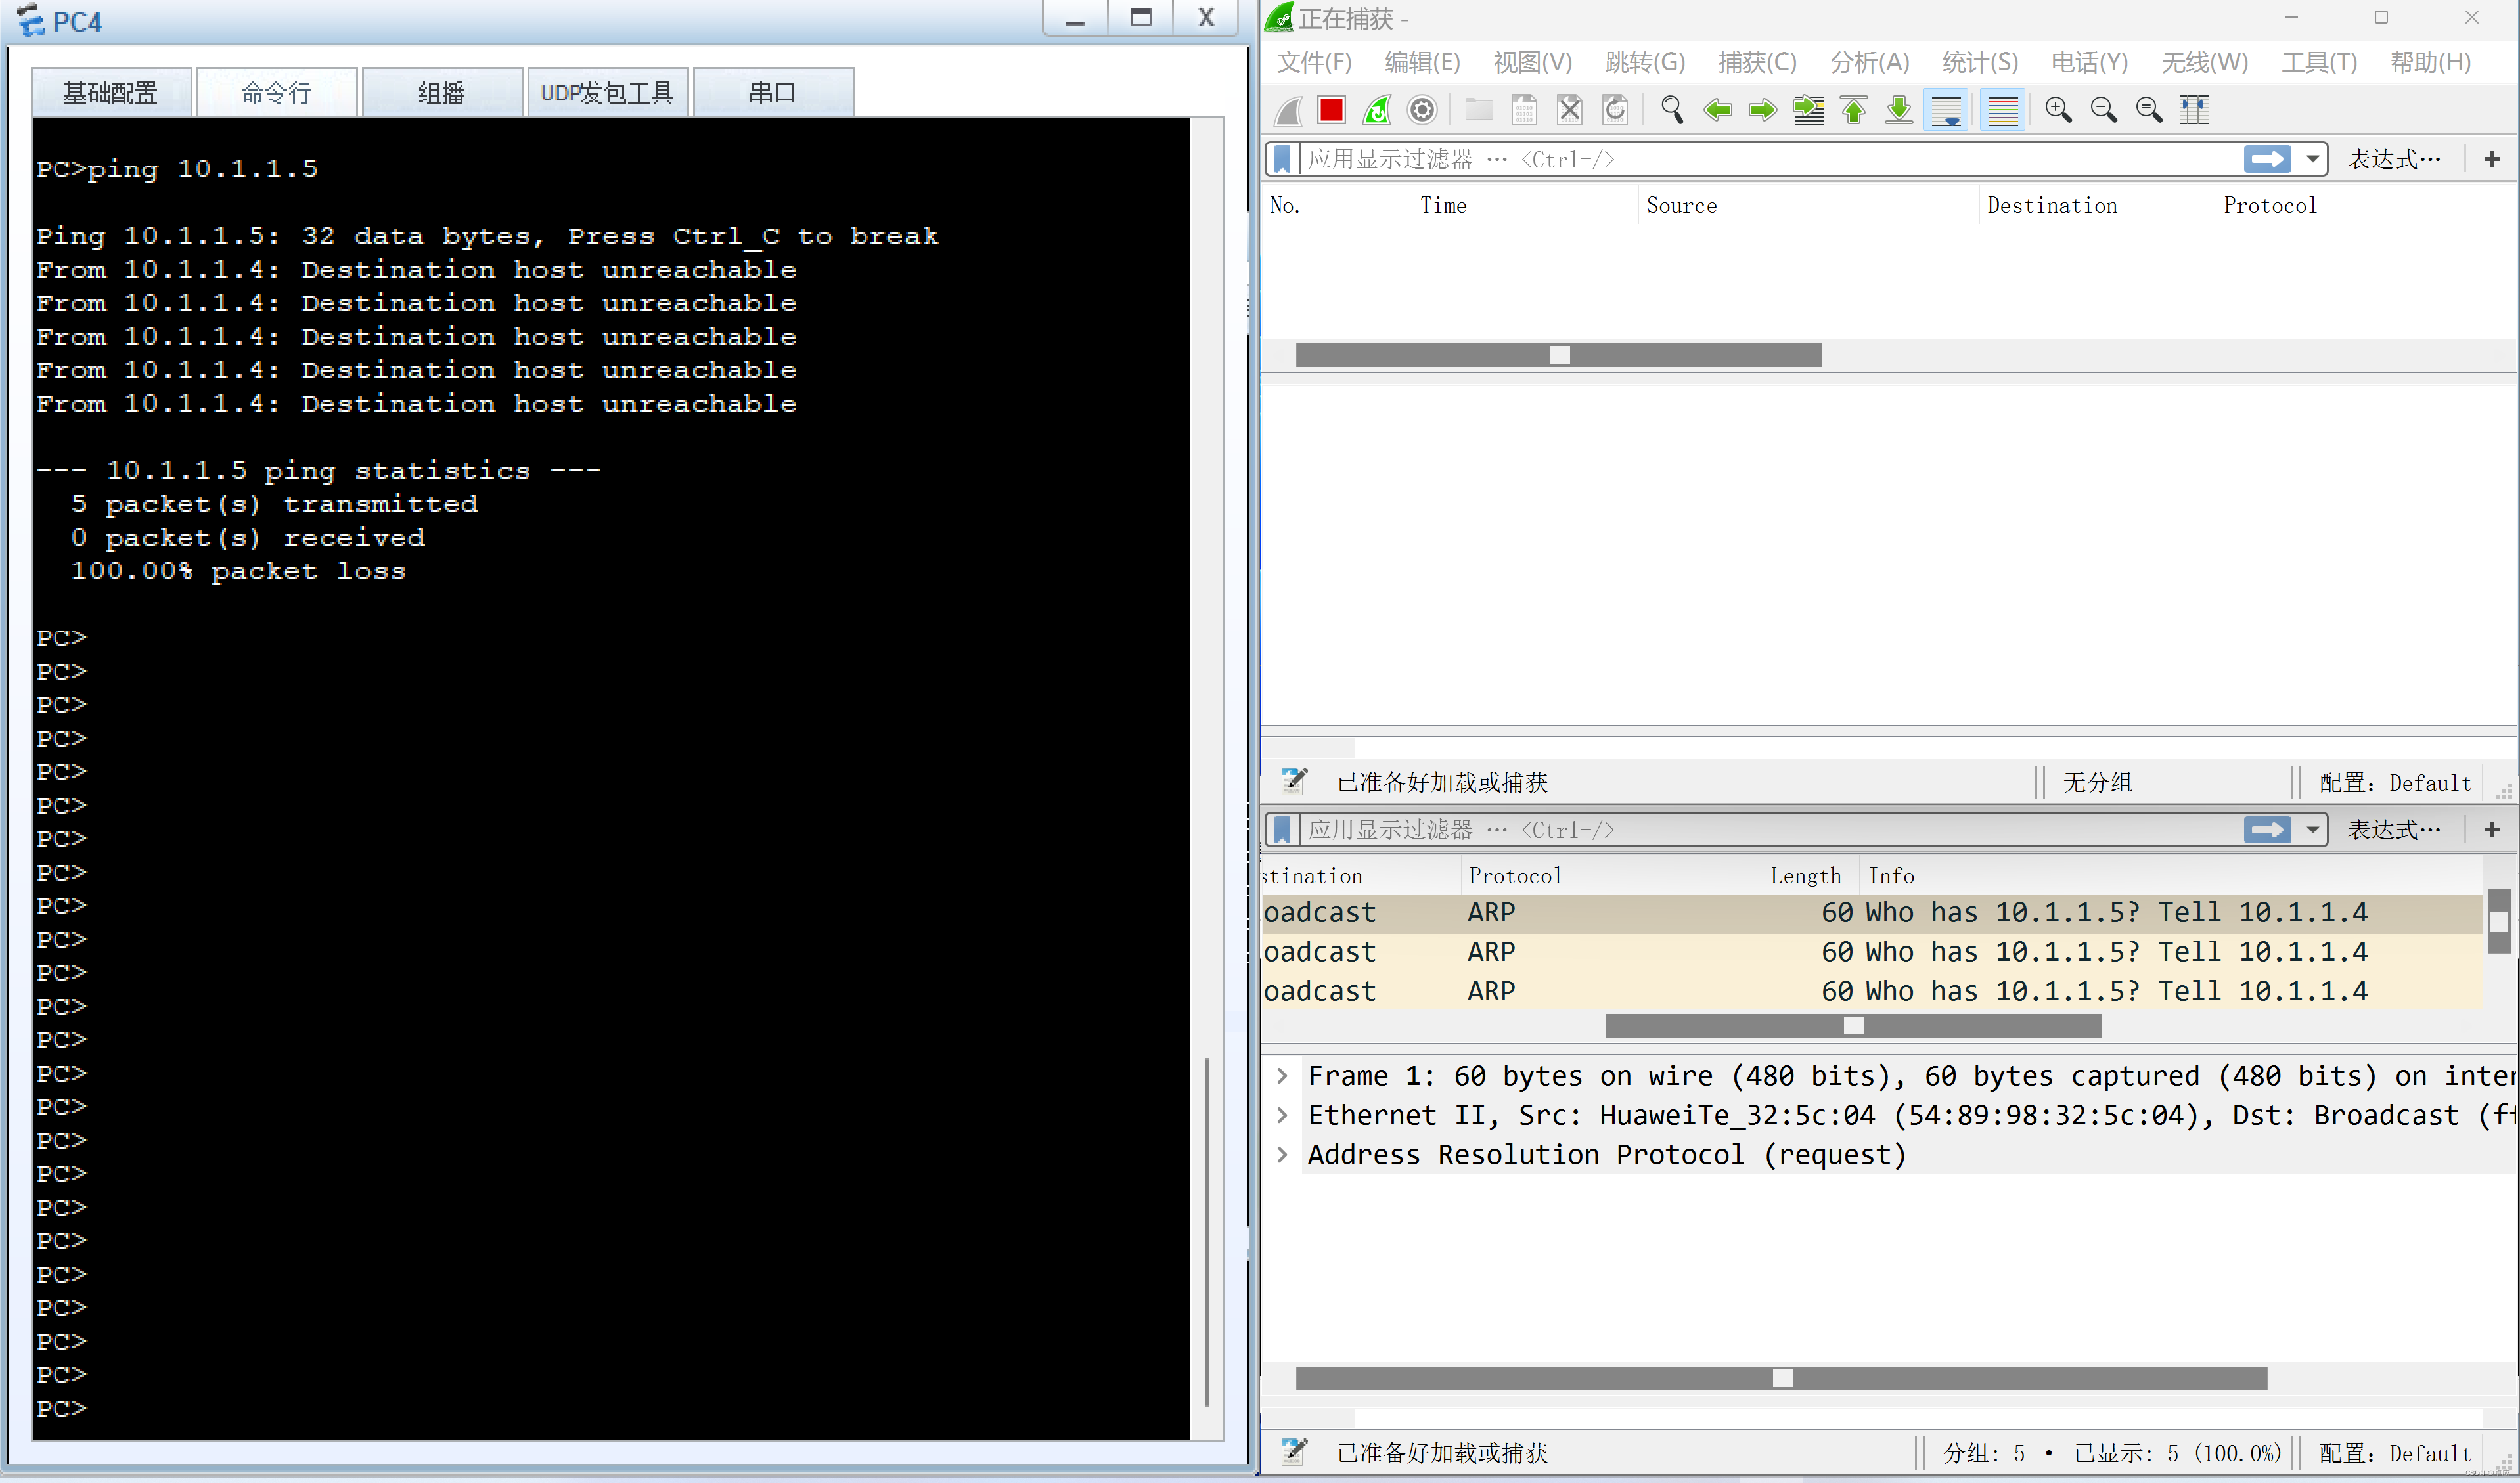
Task: Go to first packet arrow icon
Action: (1854, 110)
